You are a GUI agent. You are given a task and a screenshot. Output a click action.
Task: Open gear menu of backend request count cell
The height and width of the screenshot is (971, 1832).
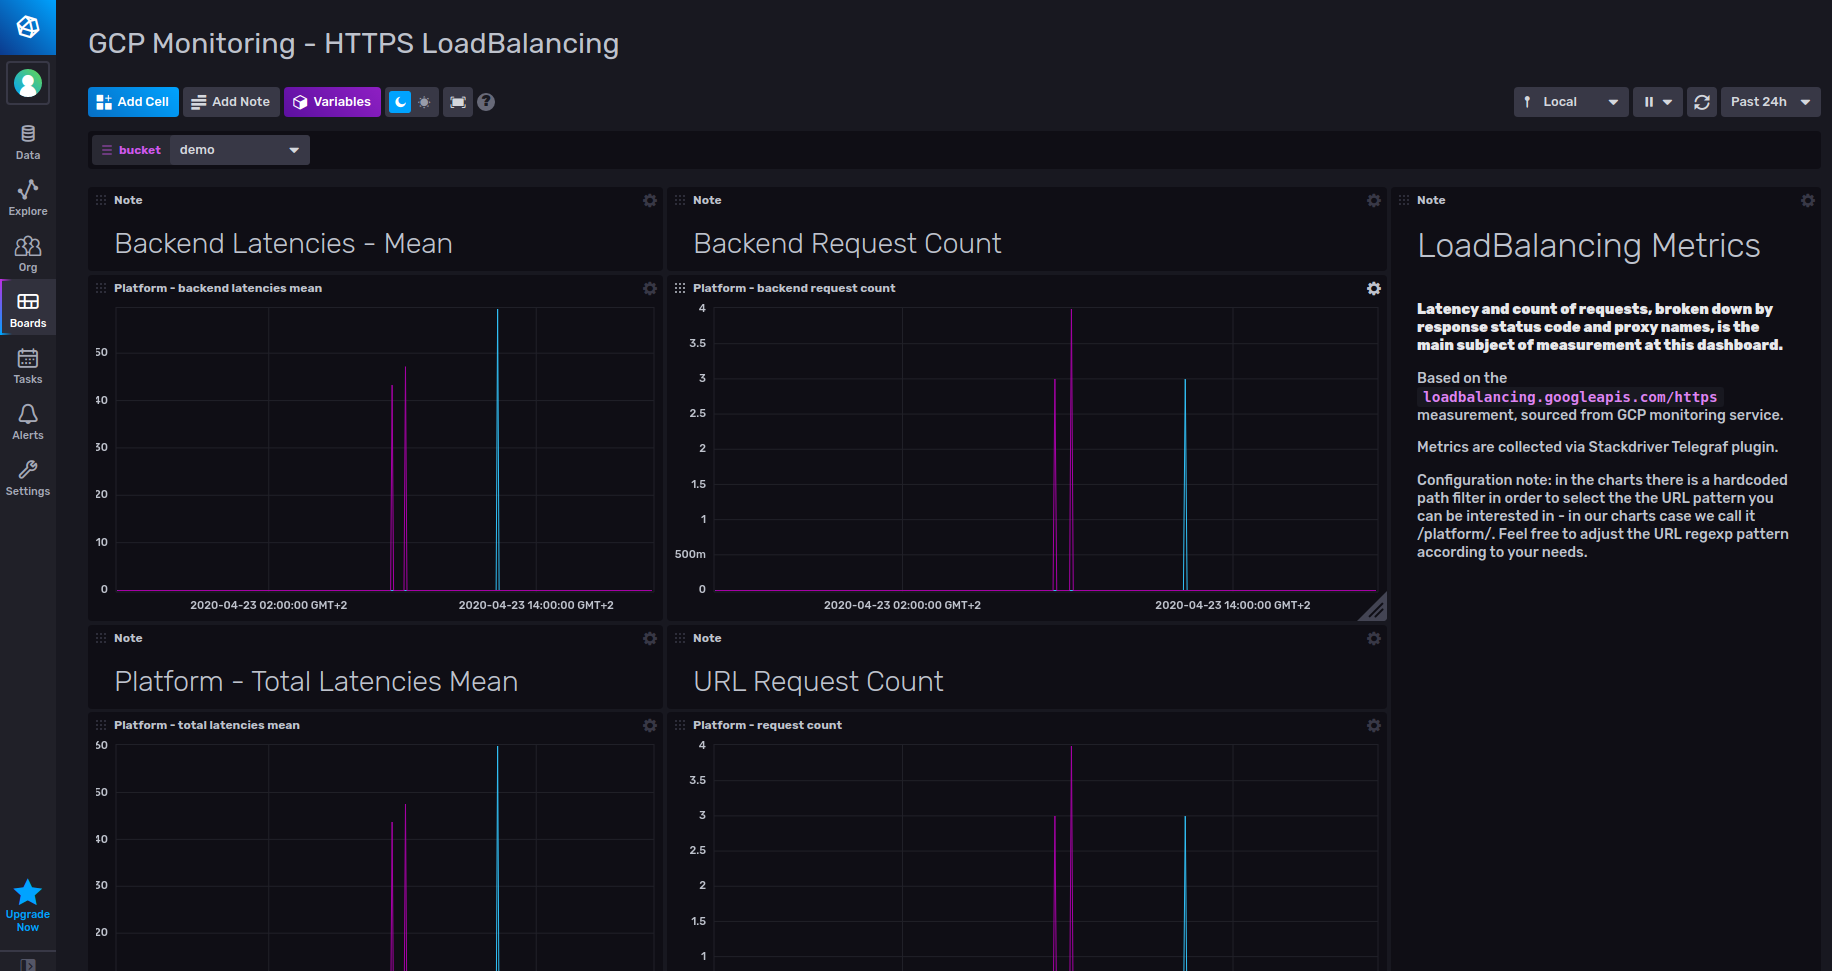point(1374,289)
